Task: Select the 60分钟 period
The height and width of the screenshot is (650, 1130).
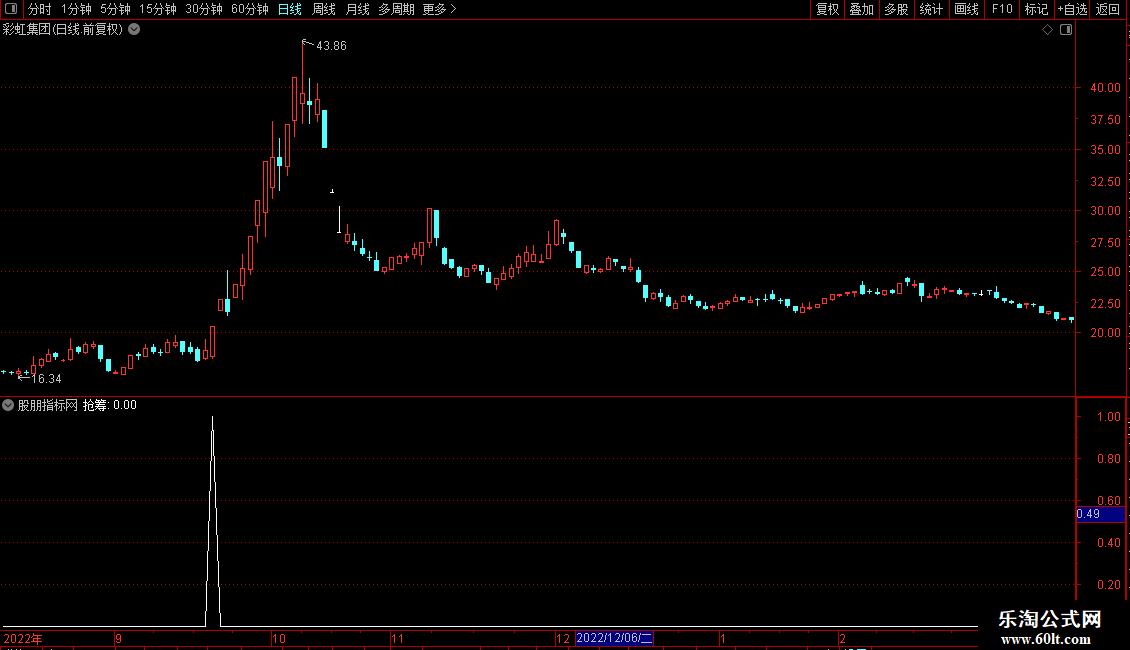Action: tap(250, 9)
